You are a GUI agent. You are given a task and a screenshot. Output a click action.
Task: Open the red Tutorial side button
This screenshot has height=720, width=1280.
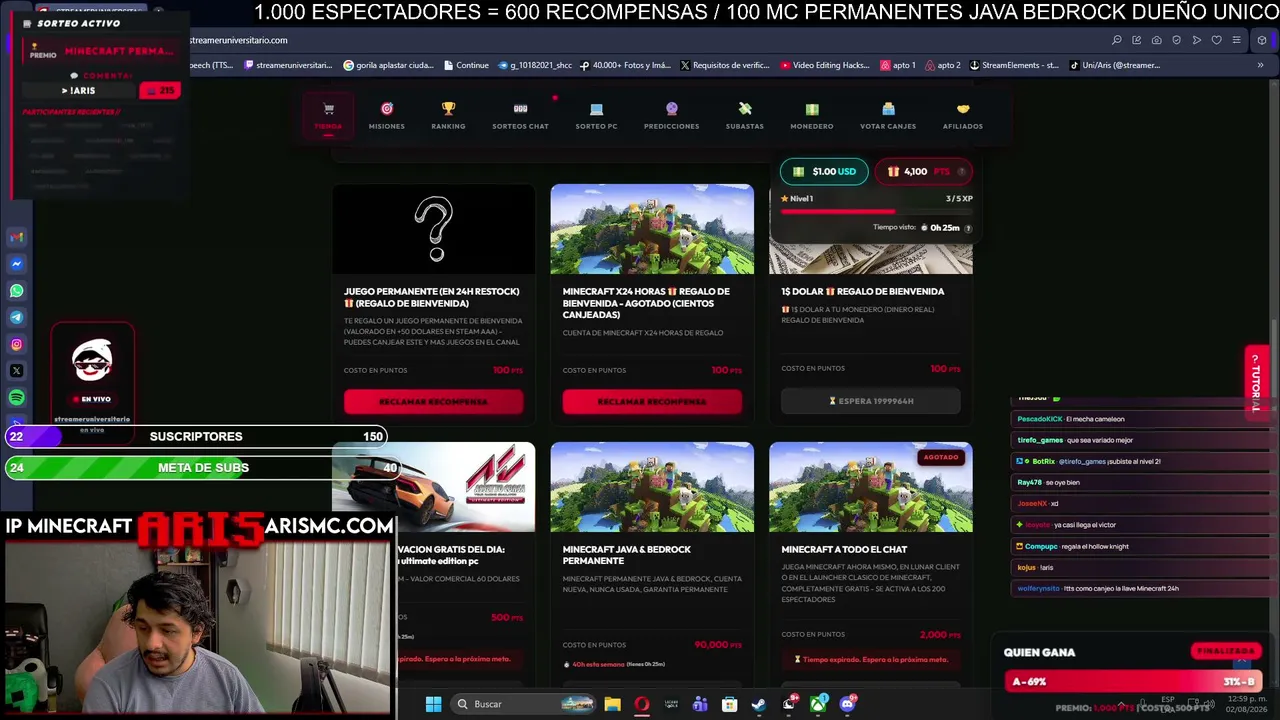point(1257,382)
